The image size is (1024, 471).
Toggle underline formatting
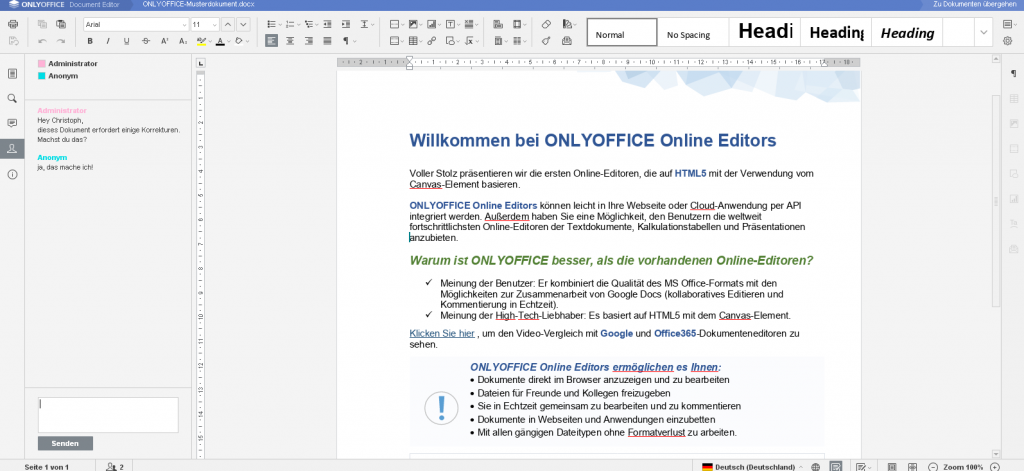point(127,41)
